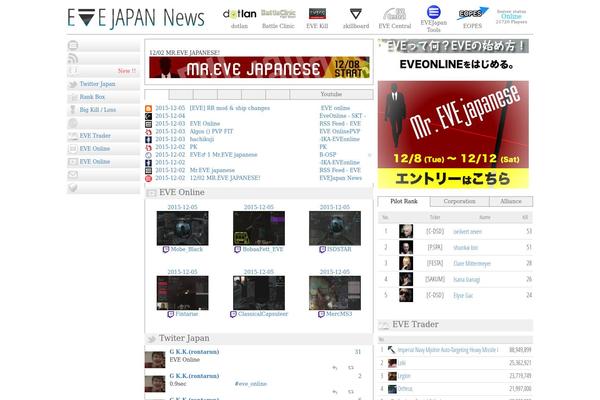
Task: Click the 'B-OSP' source link
Action: pyautogui.click(x=328, y=155)
